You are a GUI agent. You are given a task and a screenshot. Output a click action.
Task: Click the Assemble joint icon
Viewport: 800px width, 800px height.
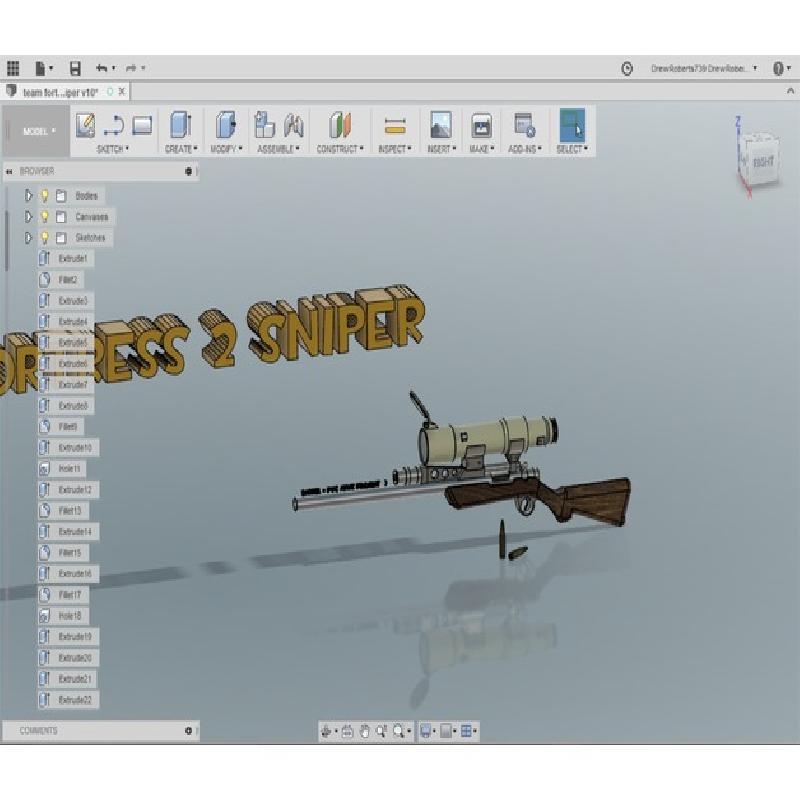pos(294,126)
